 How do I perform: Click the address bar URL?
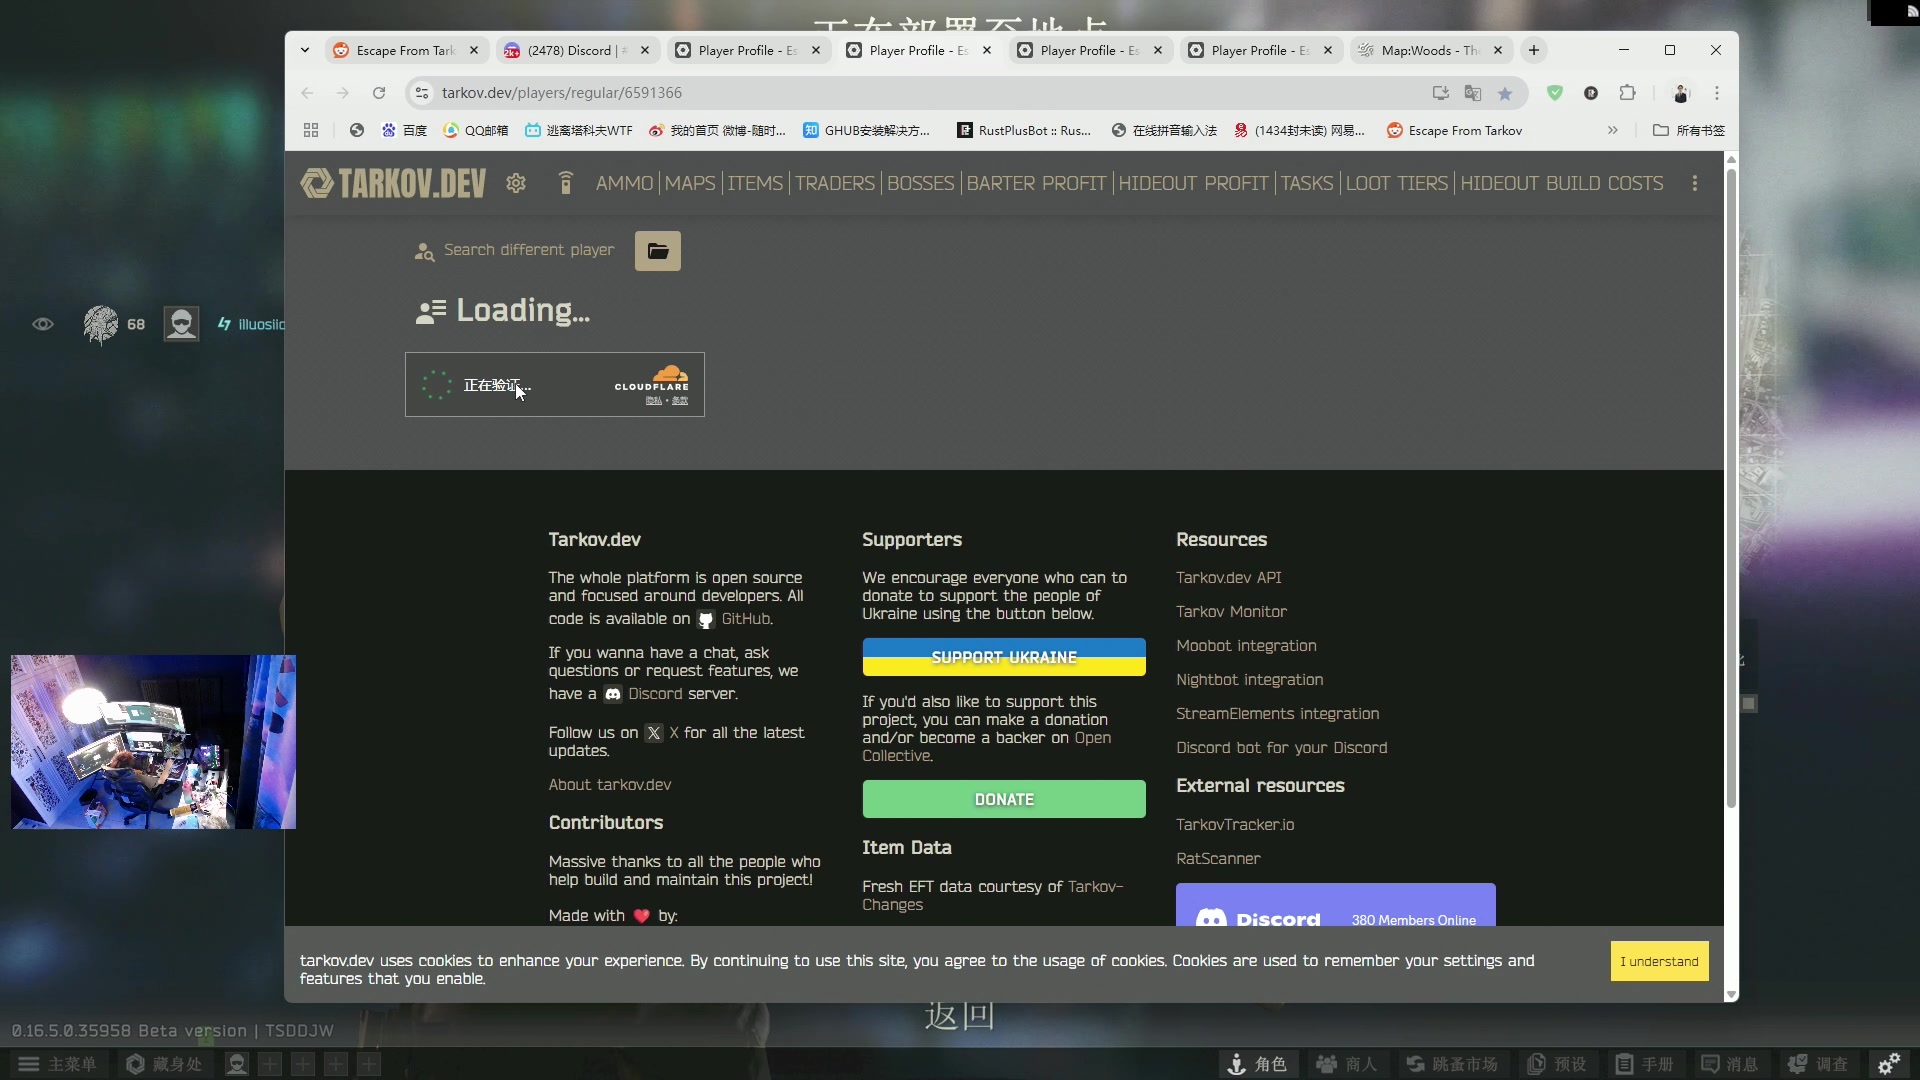[562, 93]
